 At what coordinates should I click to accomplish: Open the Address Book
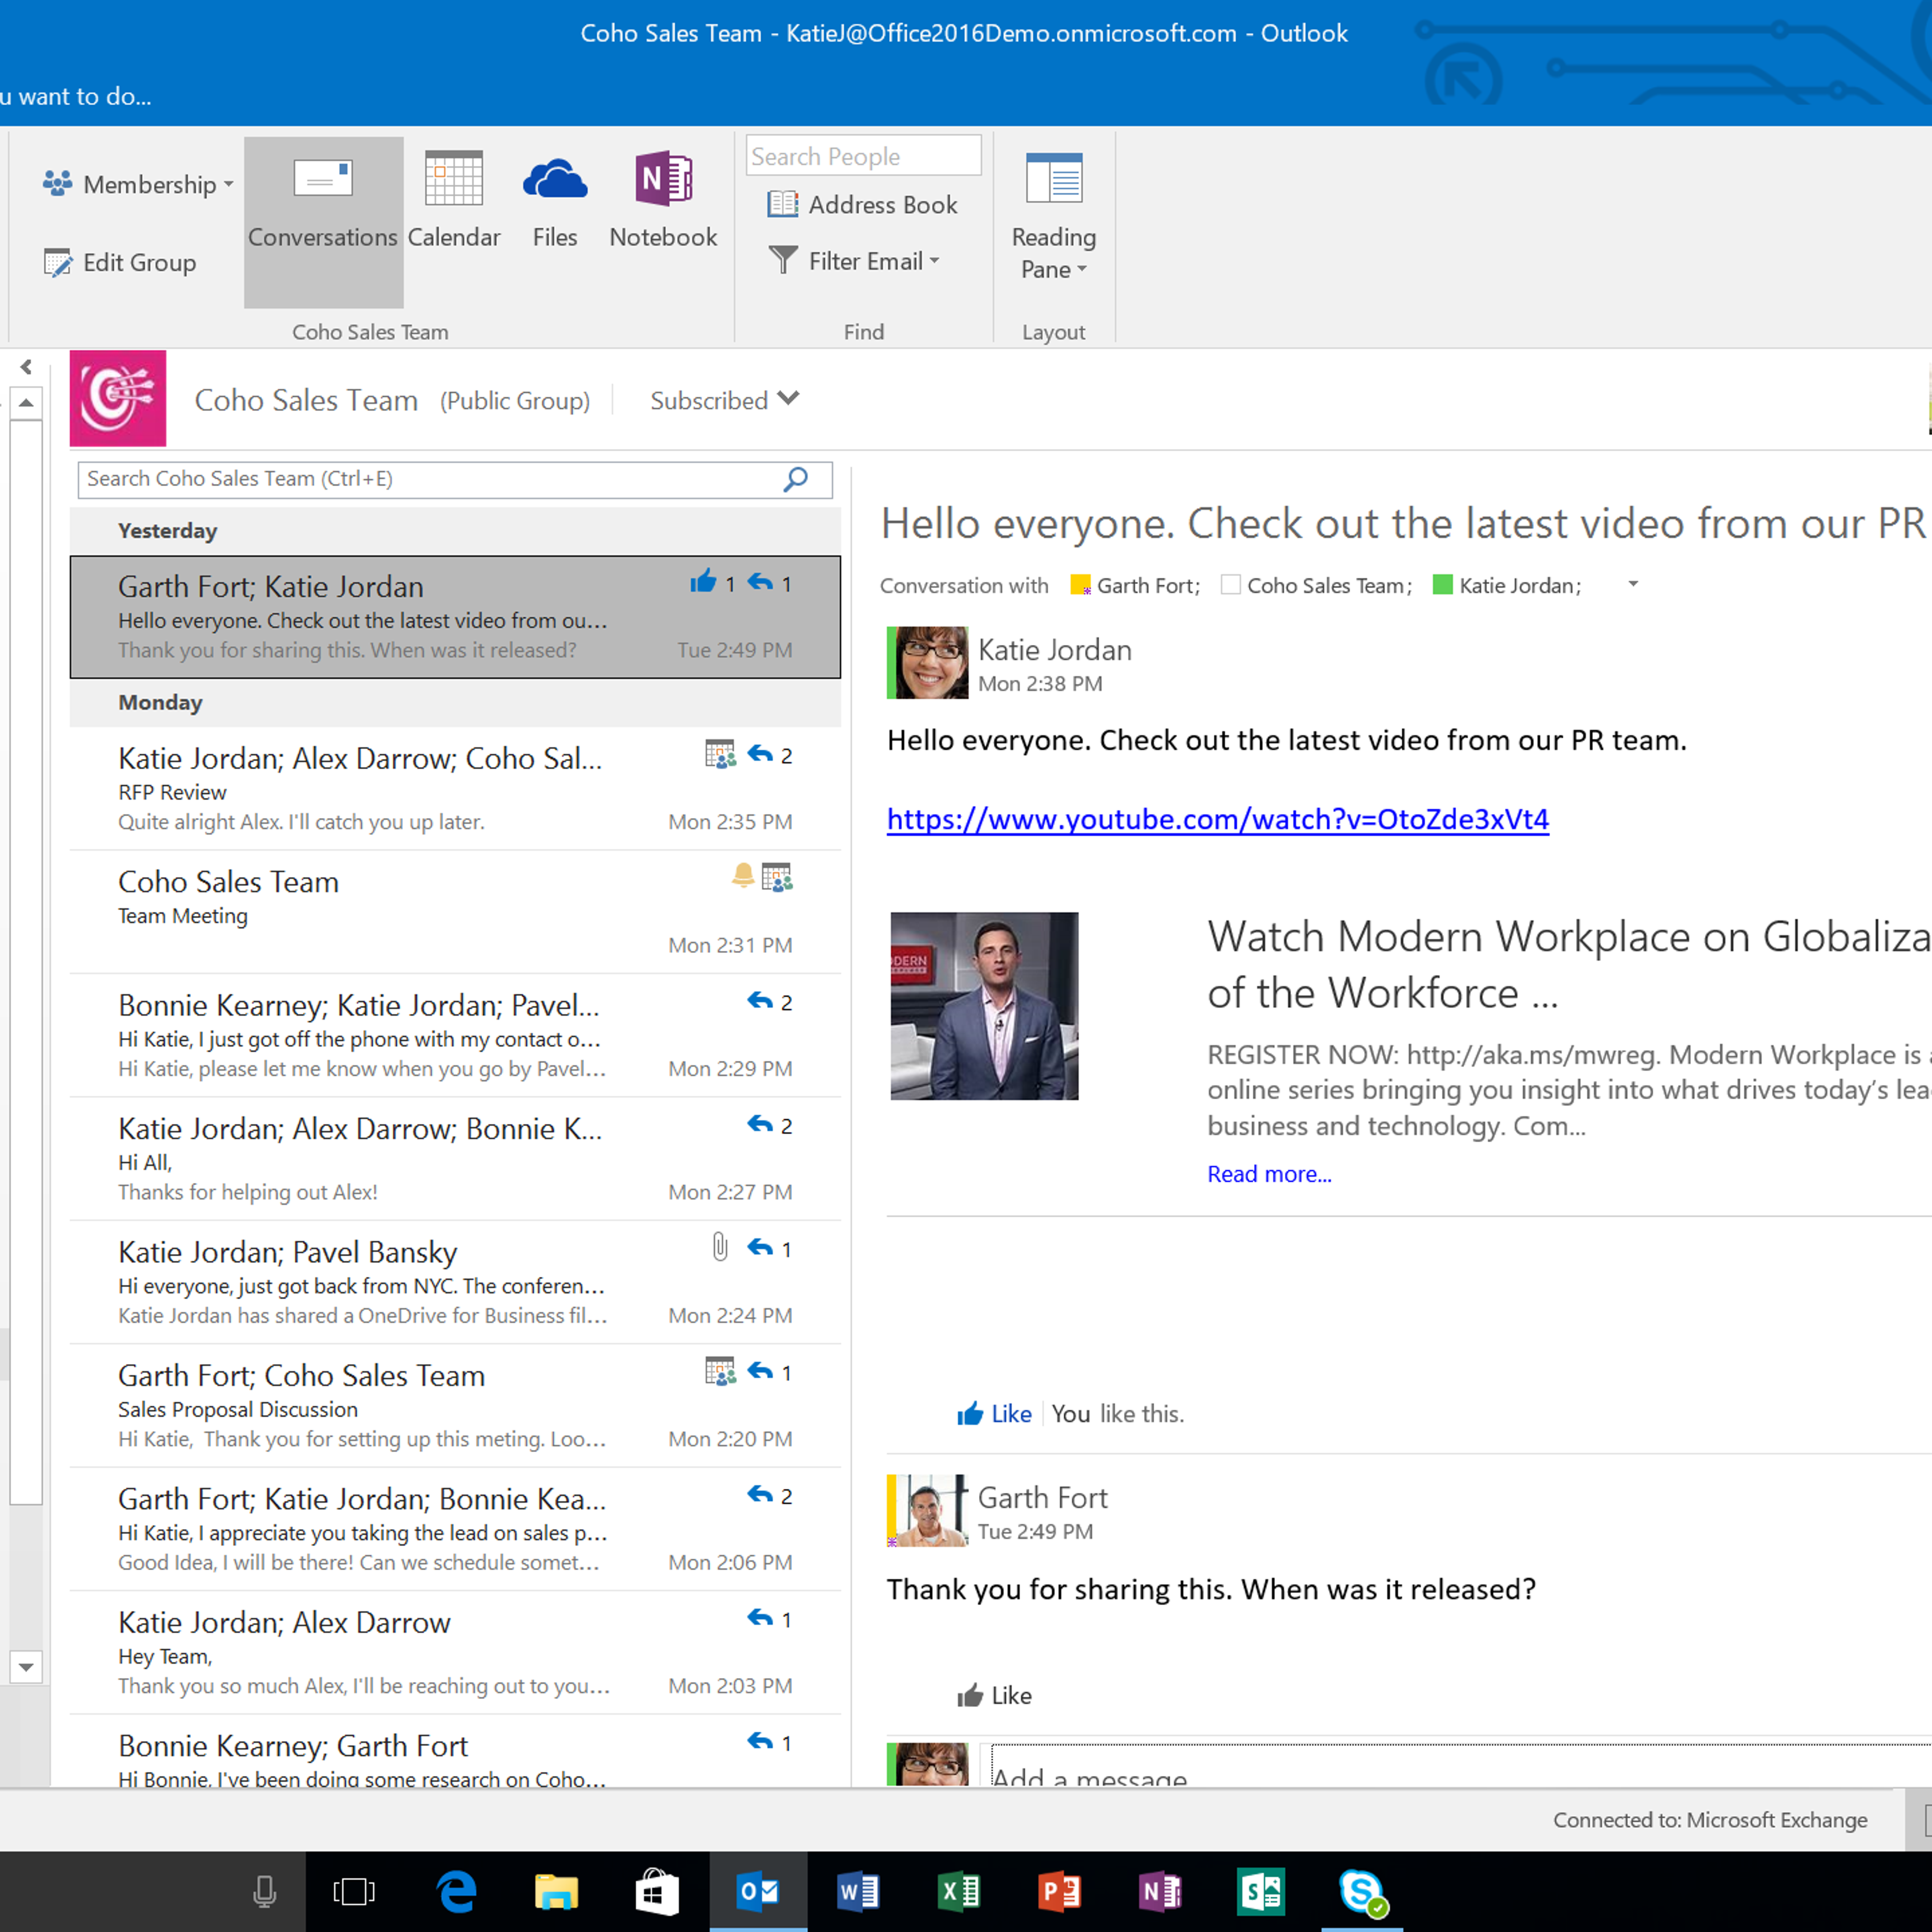pos(862,204)
